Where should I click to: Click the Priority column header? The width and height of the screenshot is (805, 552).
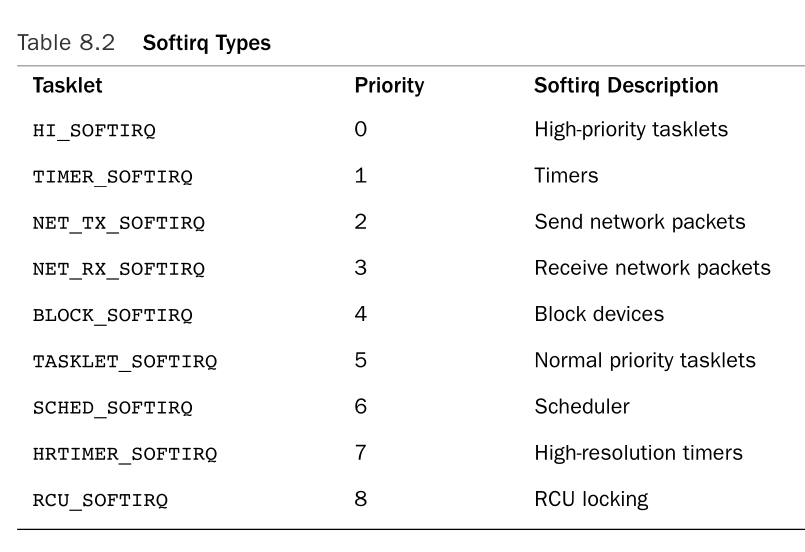(x=389, y=86)
